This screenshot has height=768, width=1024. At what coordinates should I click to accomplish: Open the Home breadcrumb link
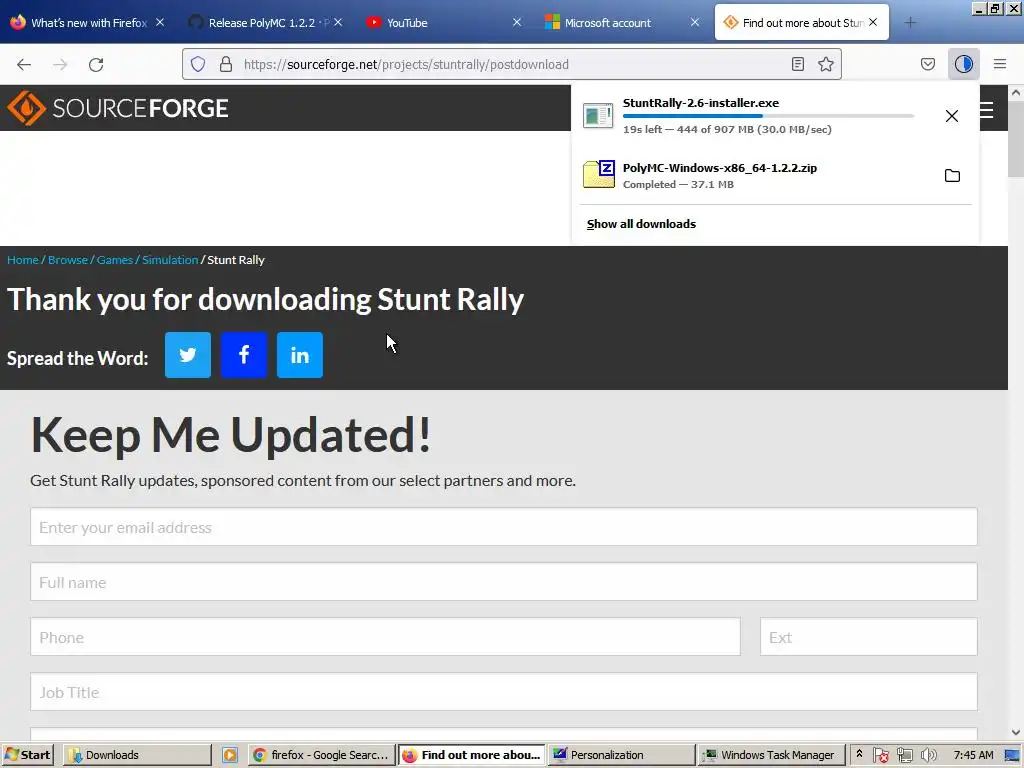(23, 260)
